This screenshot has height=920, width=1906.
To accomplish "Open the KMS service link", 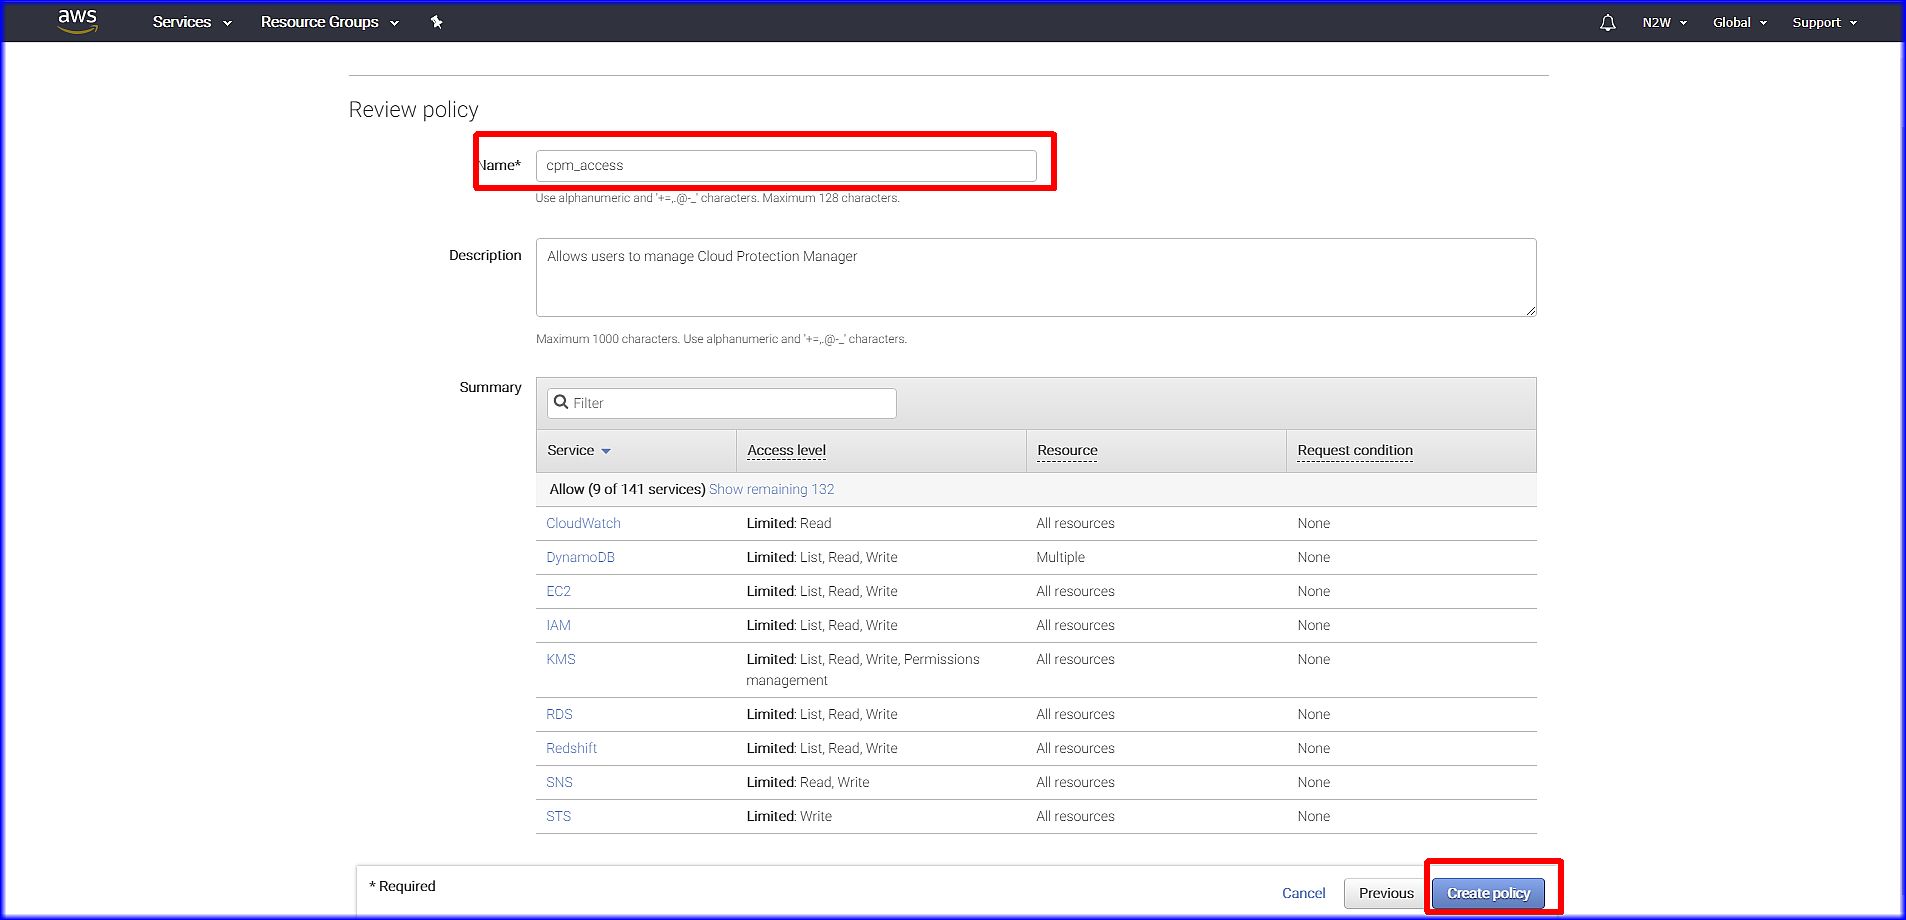I will click(x=561, y=659).
